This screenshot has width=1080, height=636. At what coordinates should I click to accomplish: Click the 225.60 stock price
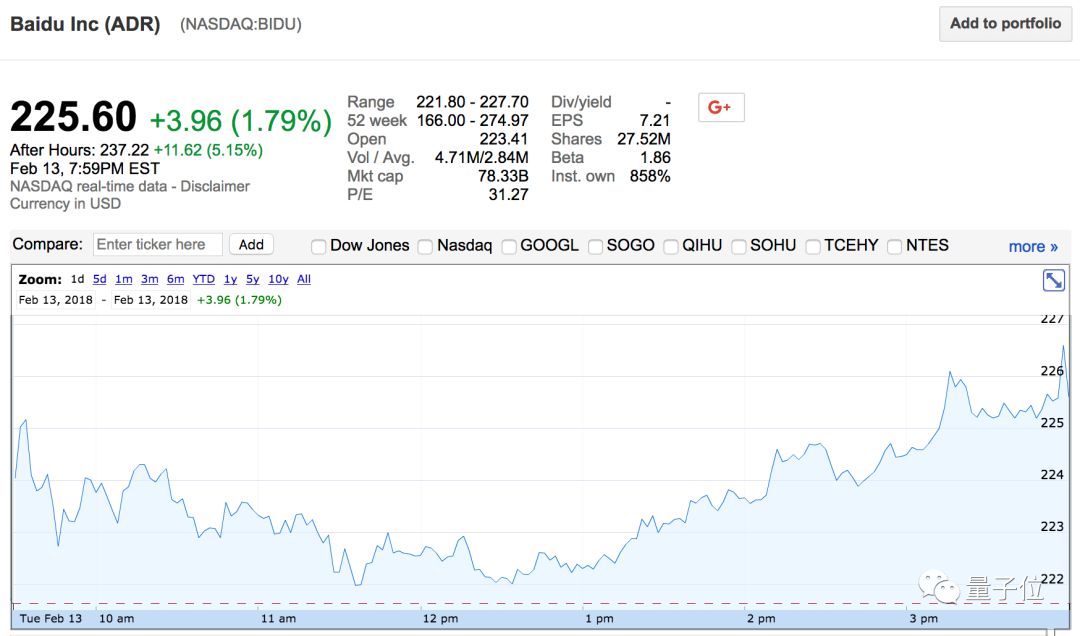[x=73, y=116]
